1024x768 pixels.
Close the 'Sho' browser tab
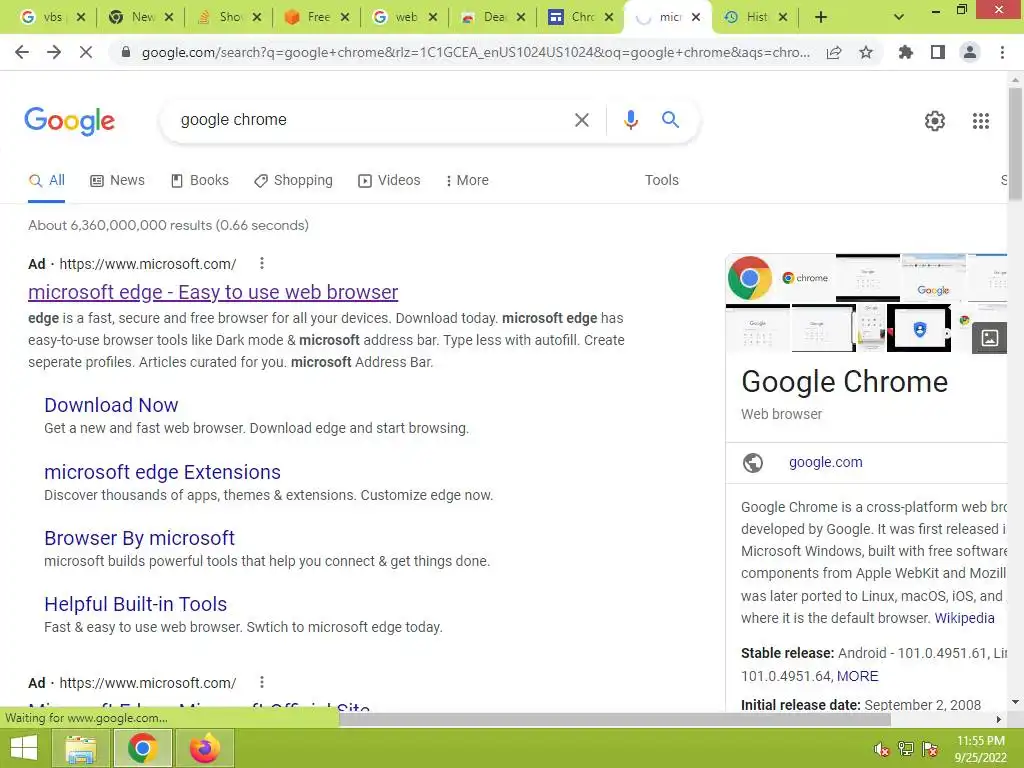(x=257, y=17)
